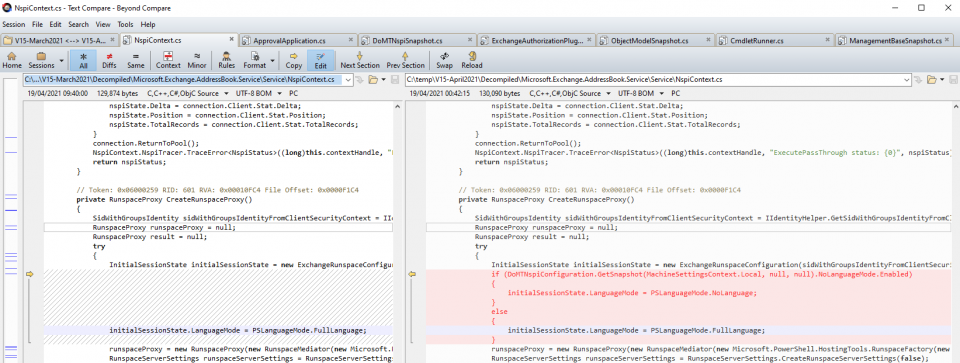Jump to Next Section

pyautogui.click(x=360, y=60)
